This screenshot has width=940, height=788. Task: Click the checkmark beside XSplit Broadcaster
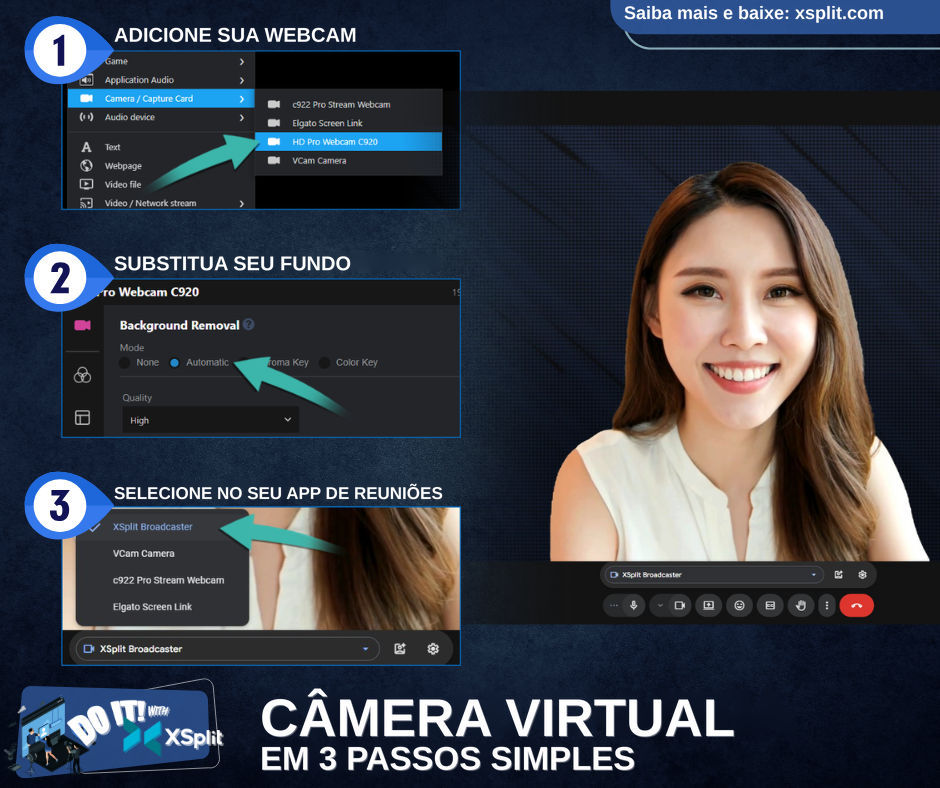point(95,528)
